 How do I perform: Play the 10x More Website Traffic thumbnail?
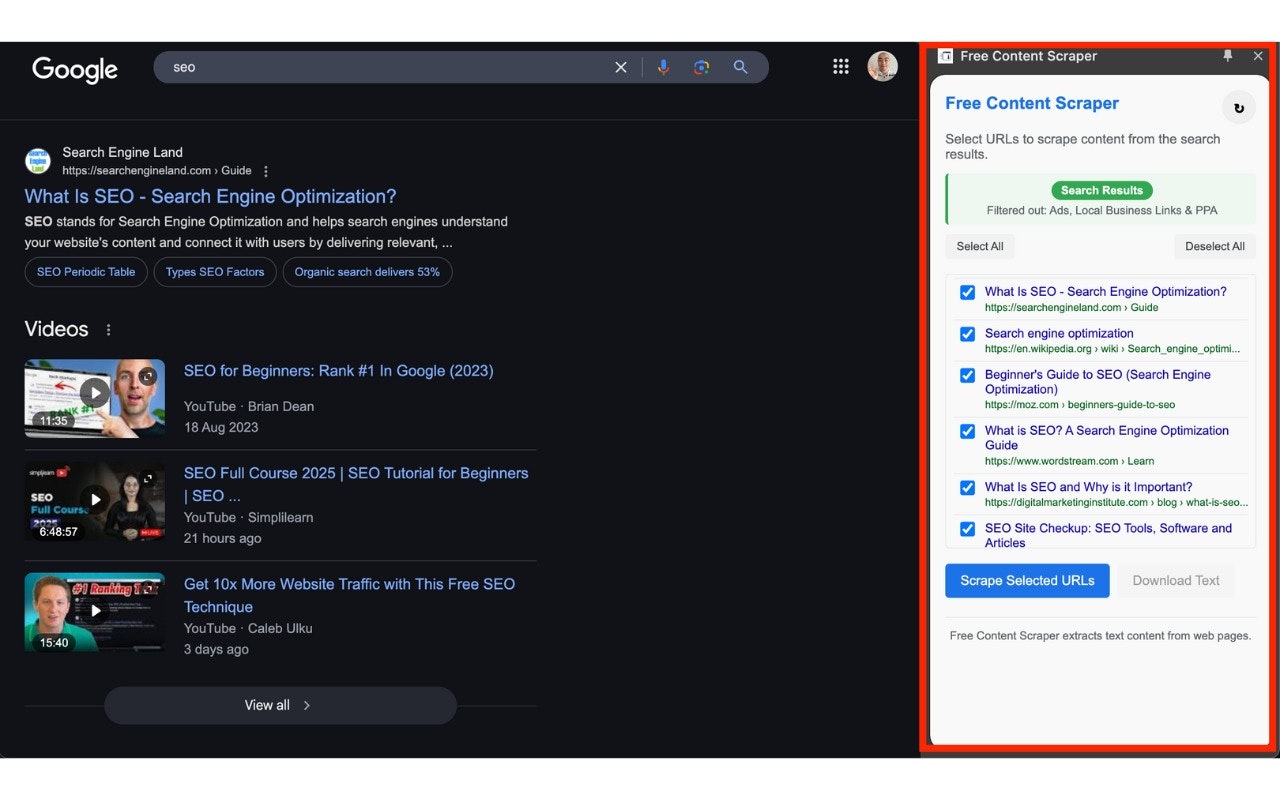(95, 612)
